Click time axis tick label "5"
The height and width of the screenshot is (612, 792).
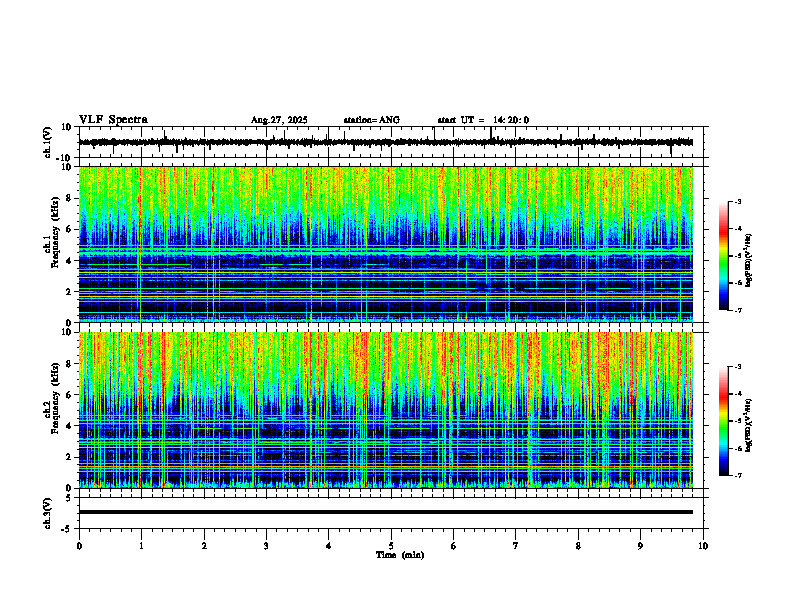391,546
